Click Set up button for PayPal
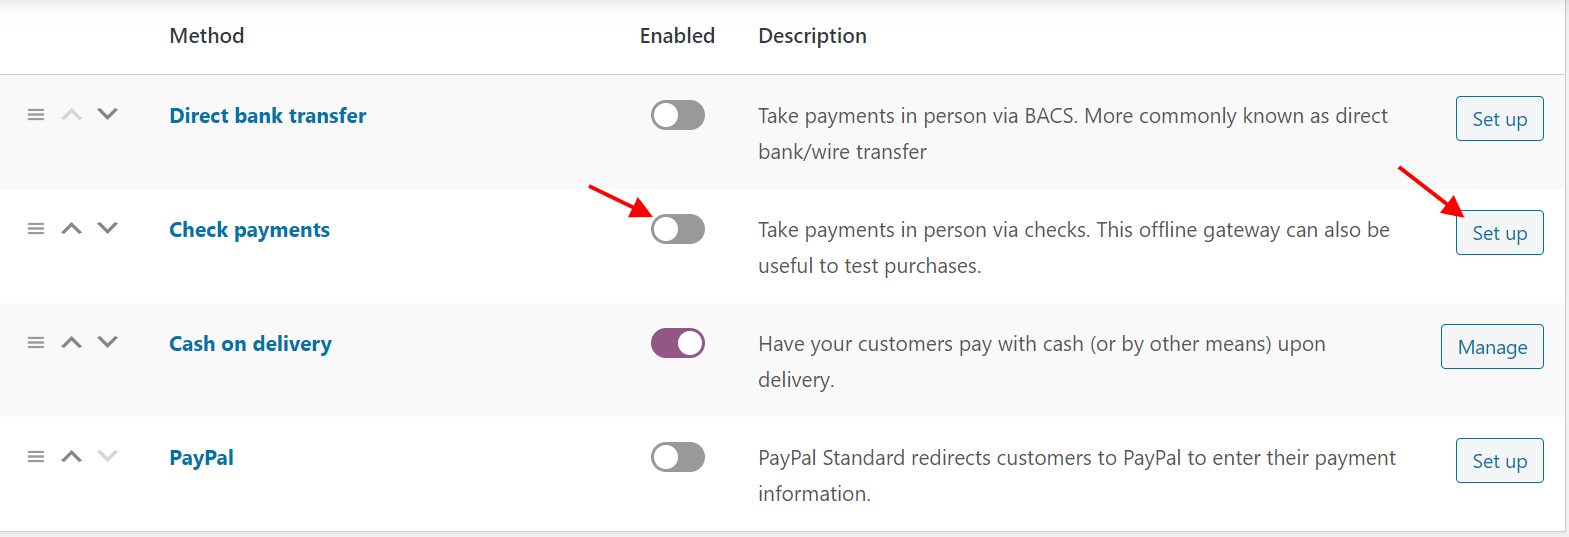Screen dimensions: 1569x537 (x=1499, y=461)
